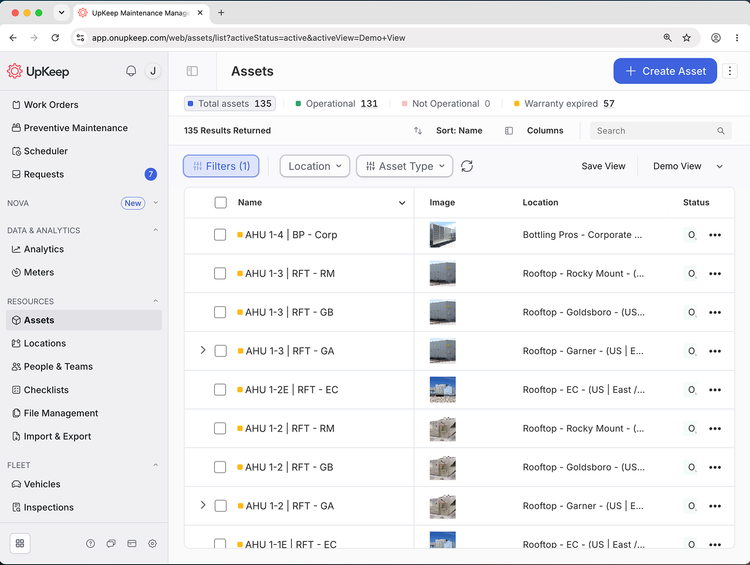Viewport: 750px width, 565px height.
Task: Click the sort direction arrows icon
Action: tap(418, 131)
